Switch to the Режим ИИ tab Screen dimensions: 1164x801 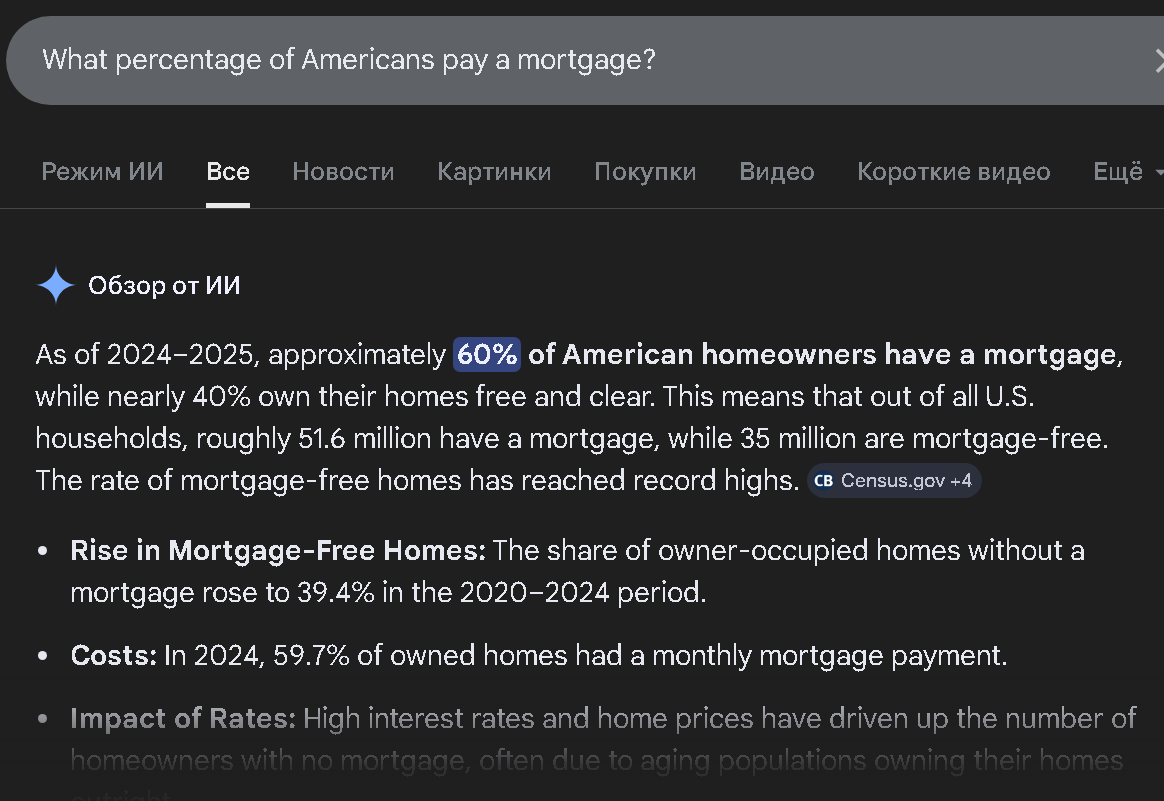[102, 172]
